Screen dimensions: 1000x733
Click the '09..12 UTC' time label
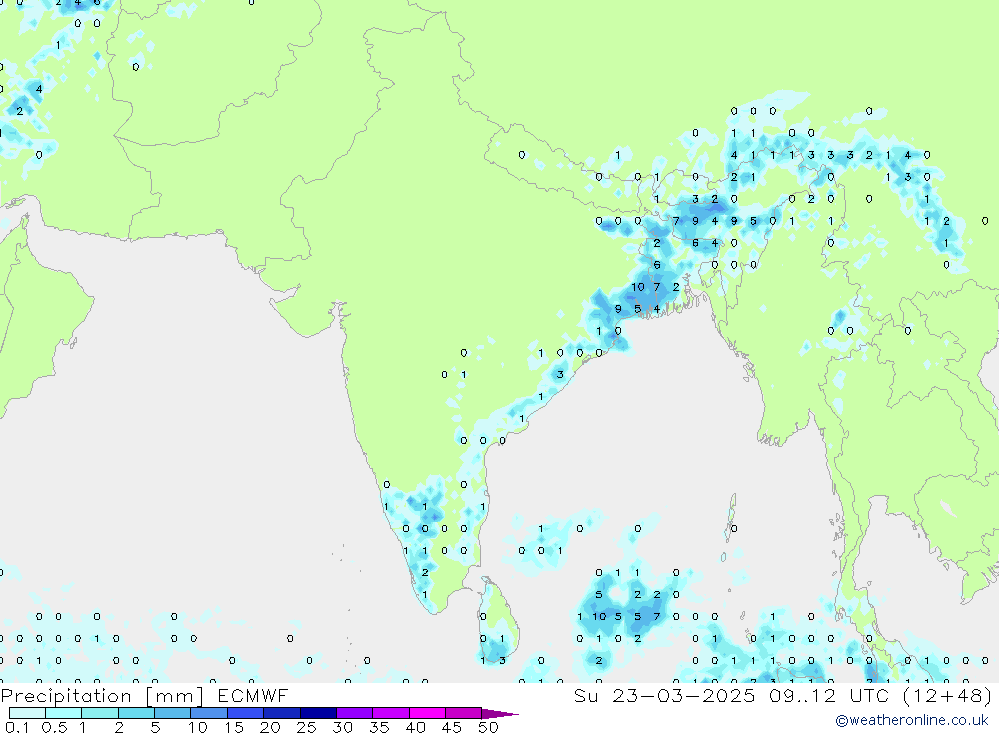(830, 695)
